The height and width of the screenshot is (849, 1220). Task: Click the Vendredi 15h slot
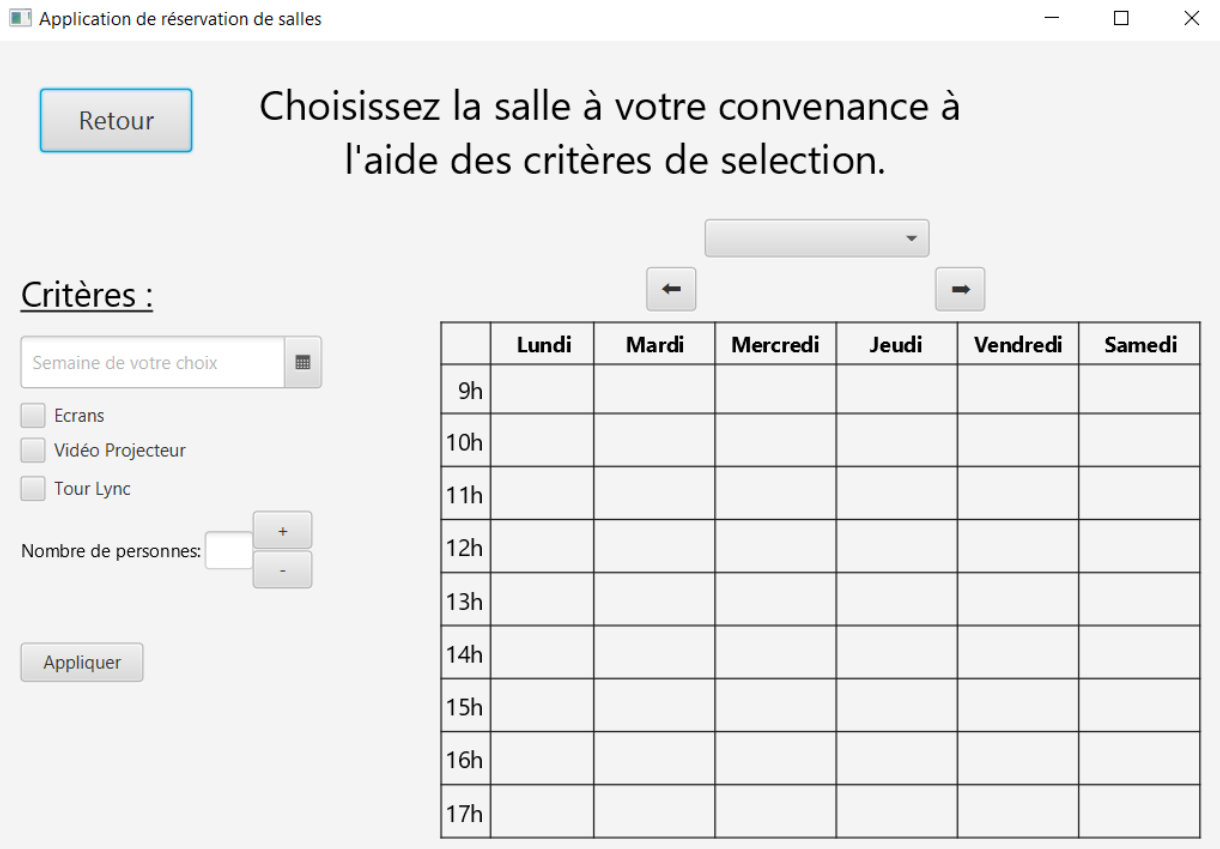[x=1017, y=706]
